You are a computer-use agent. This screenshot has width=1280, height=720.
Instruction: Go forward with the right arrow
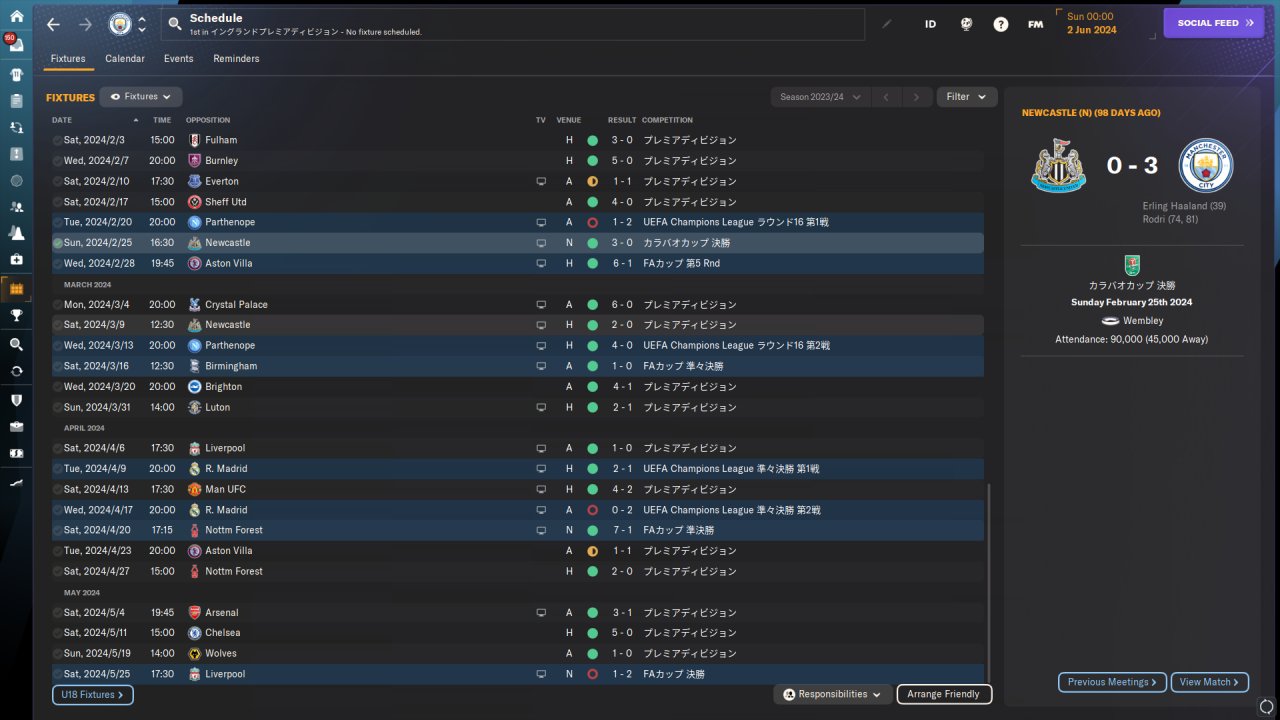click(x=85, y=24)
